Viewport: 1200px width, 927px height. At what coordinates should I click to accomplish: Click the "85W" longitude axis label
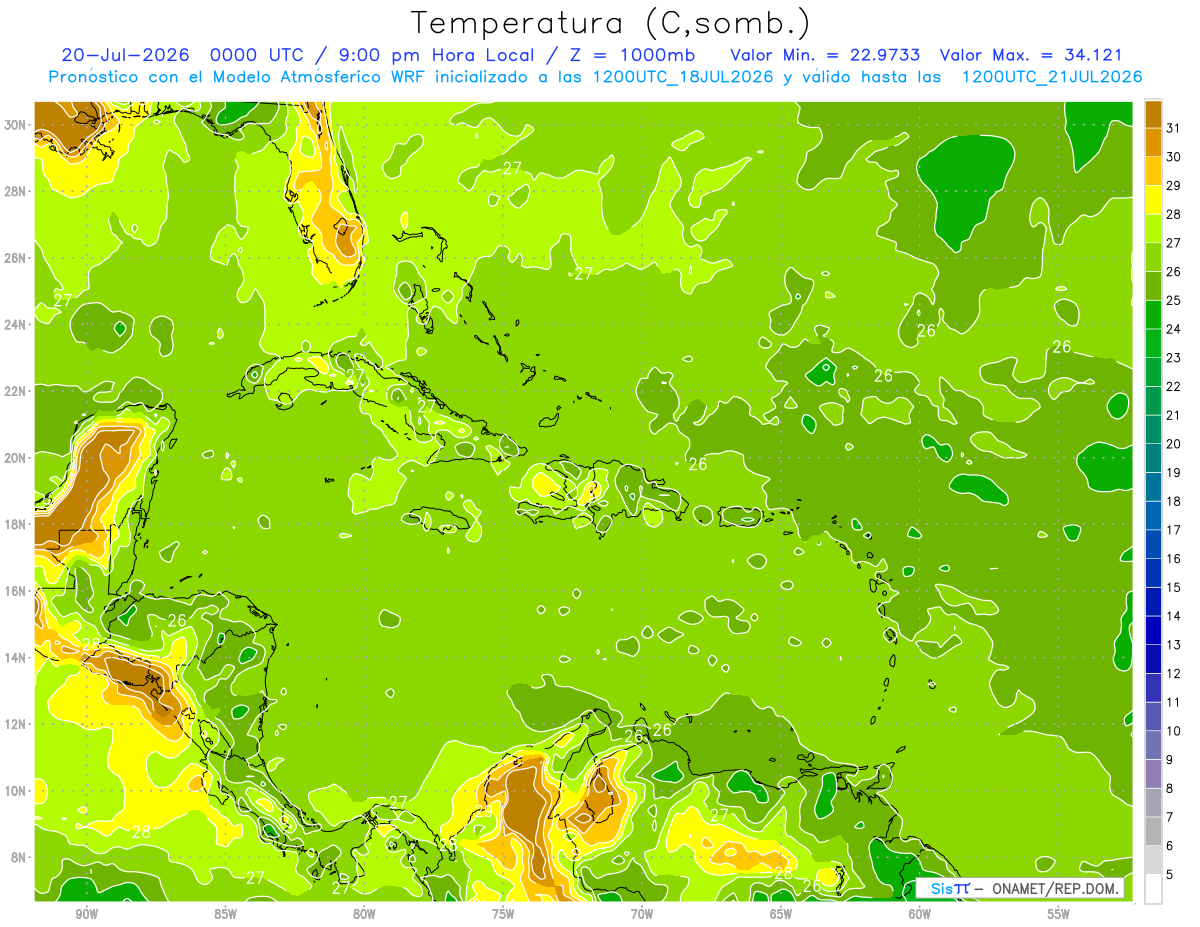coord(225,914)
